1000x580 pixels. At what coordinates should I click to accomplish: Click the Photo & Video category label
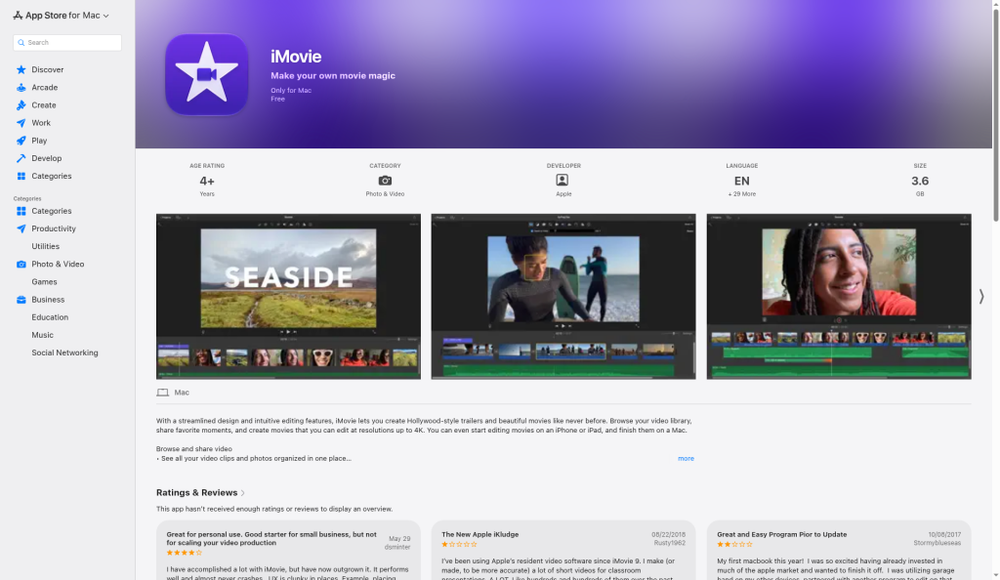tap(385, 194)
